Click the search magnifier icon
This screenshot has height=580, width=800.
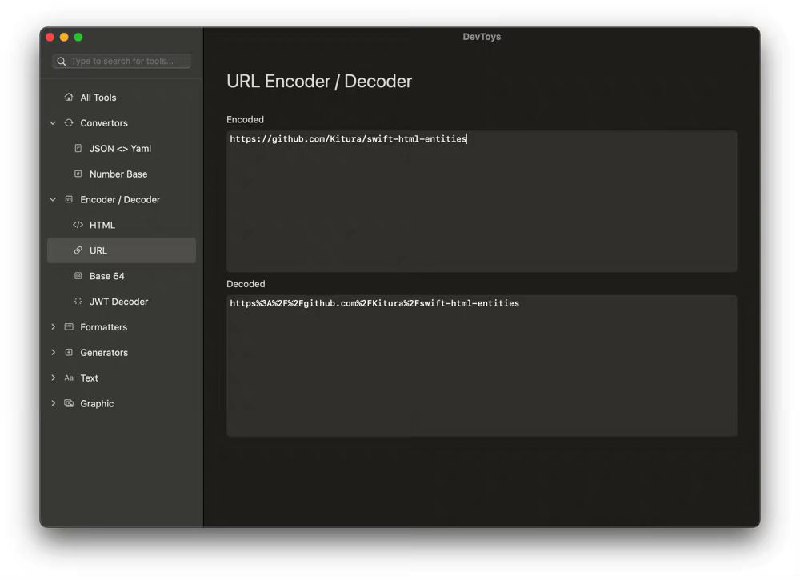62,61
